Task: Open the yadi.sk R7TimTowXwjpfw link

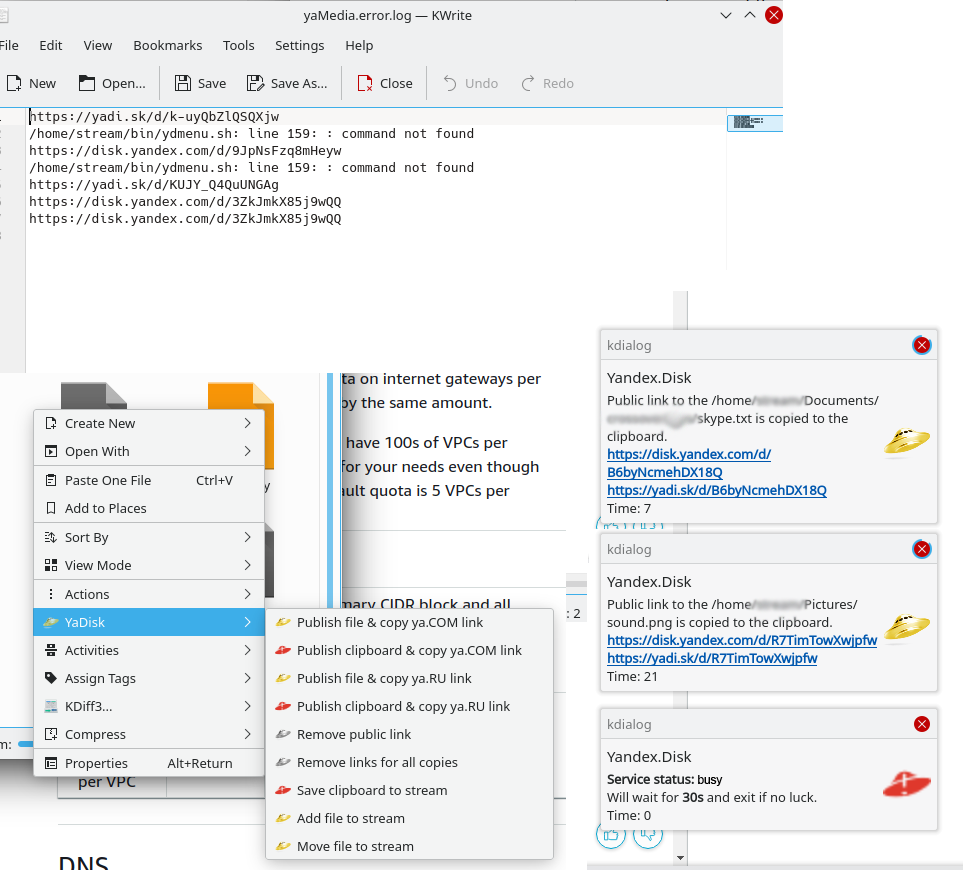Action: tap(712, 658)
